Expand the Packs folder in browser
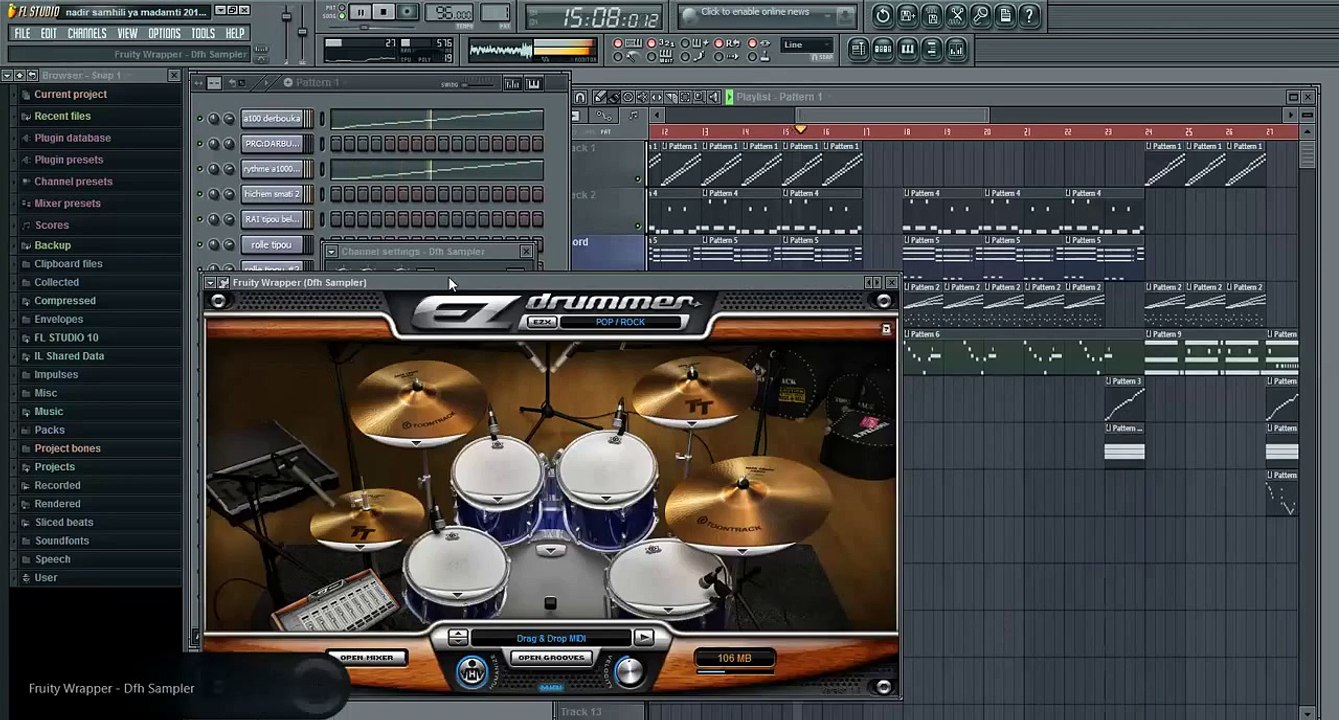This screenshot has height=720, width=1339. [x=49, y=430]
